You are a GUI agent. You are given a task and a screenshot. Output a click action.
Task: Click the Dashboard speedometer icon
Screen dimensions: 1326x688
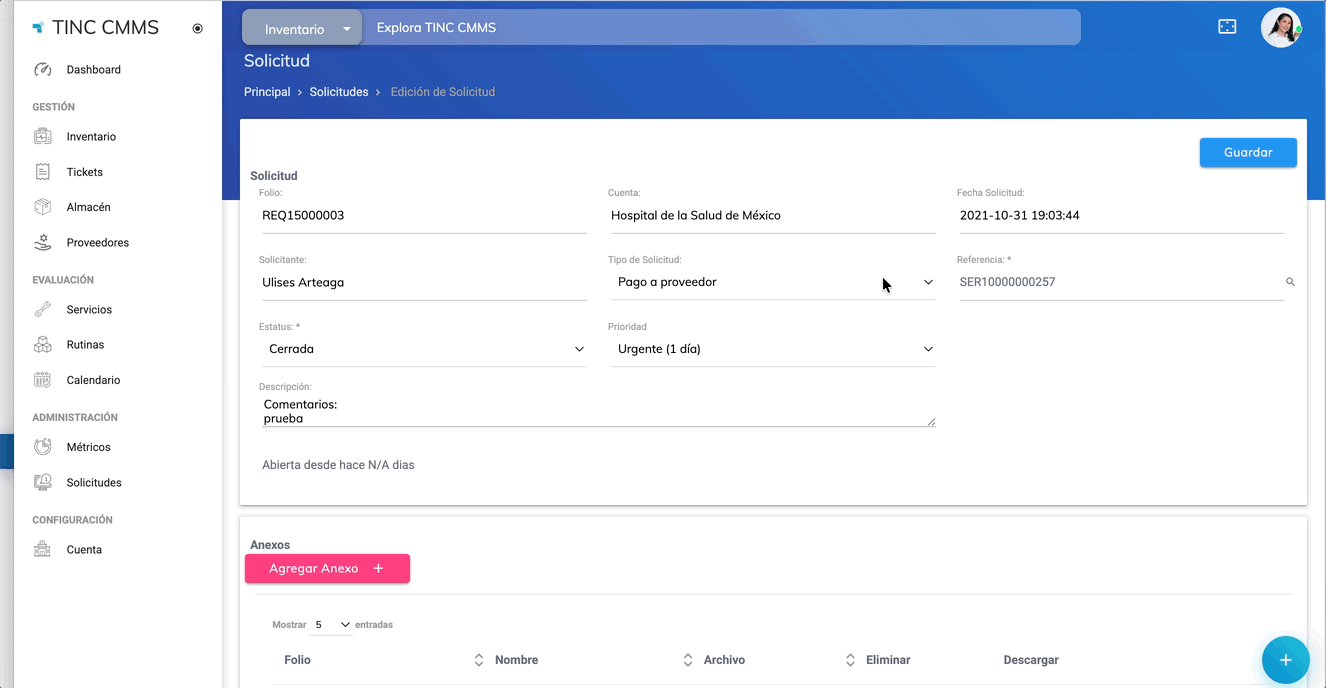[x=42, y=70]
